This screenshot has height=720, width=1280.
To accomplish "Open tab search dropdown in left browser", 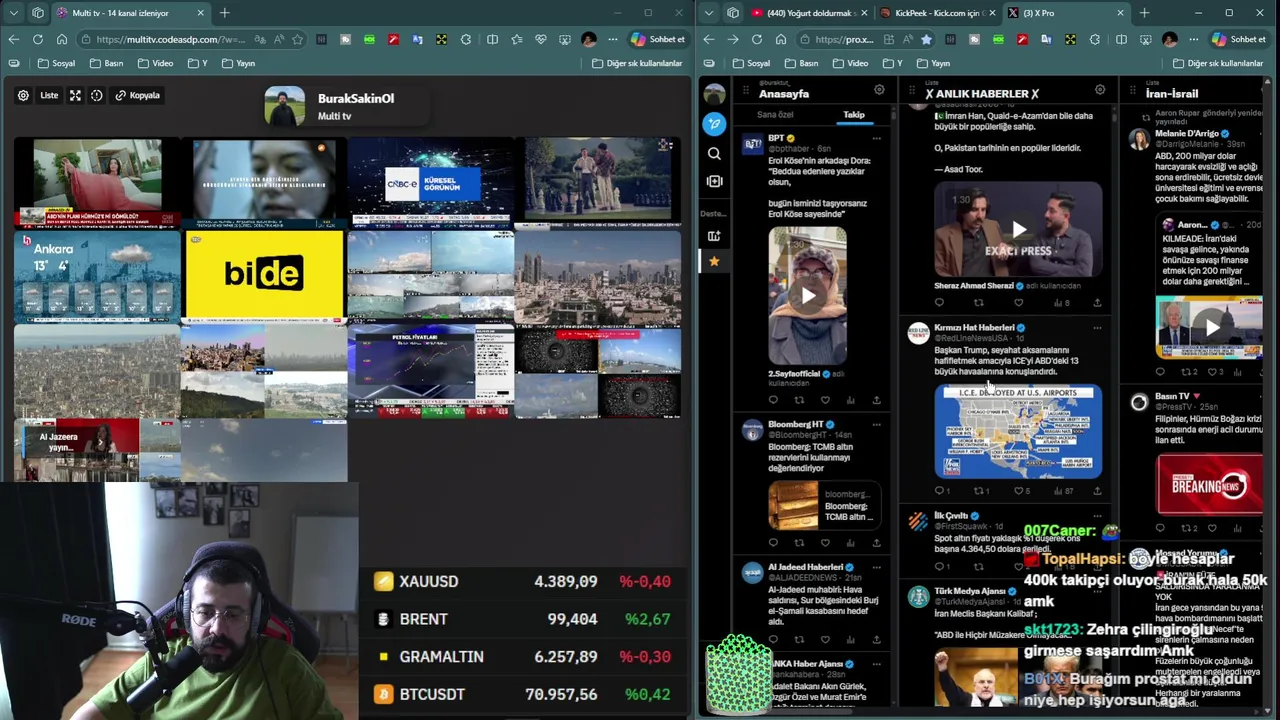I will point(13,13).
